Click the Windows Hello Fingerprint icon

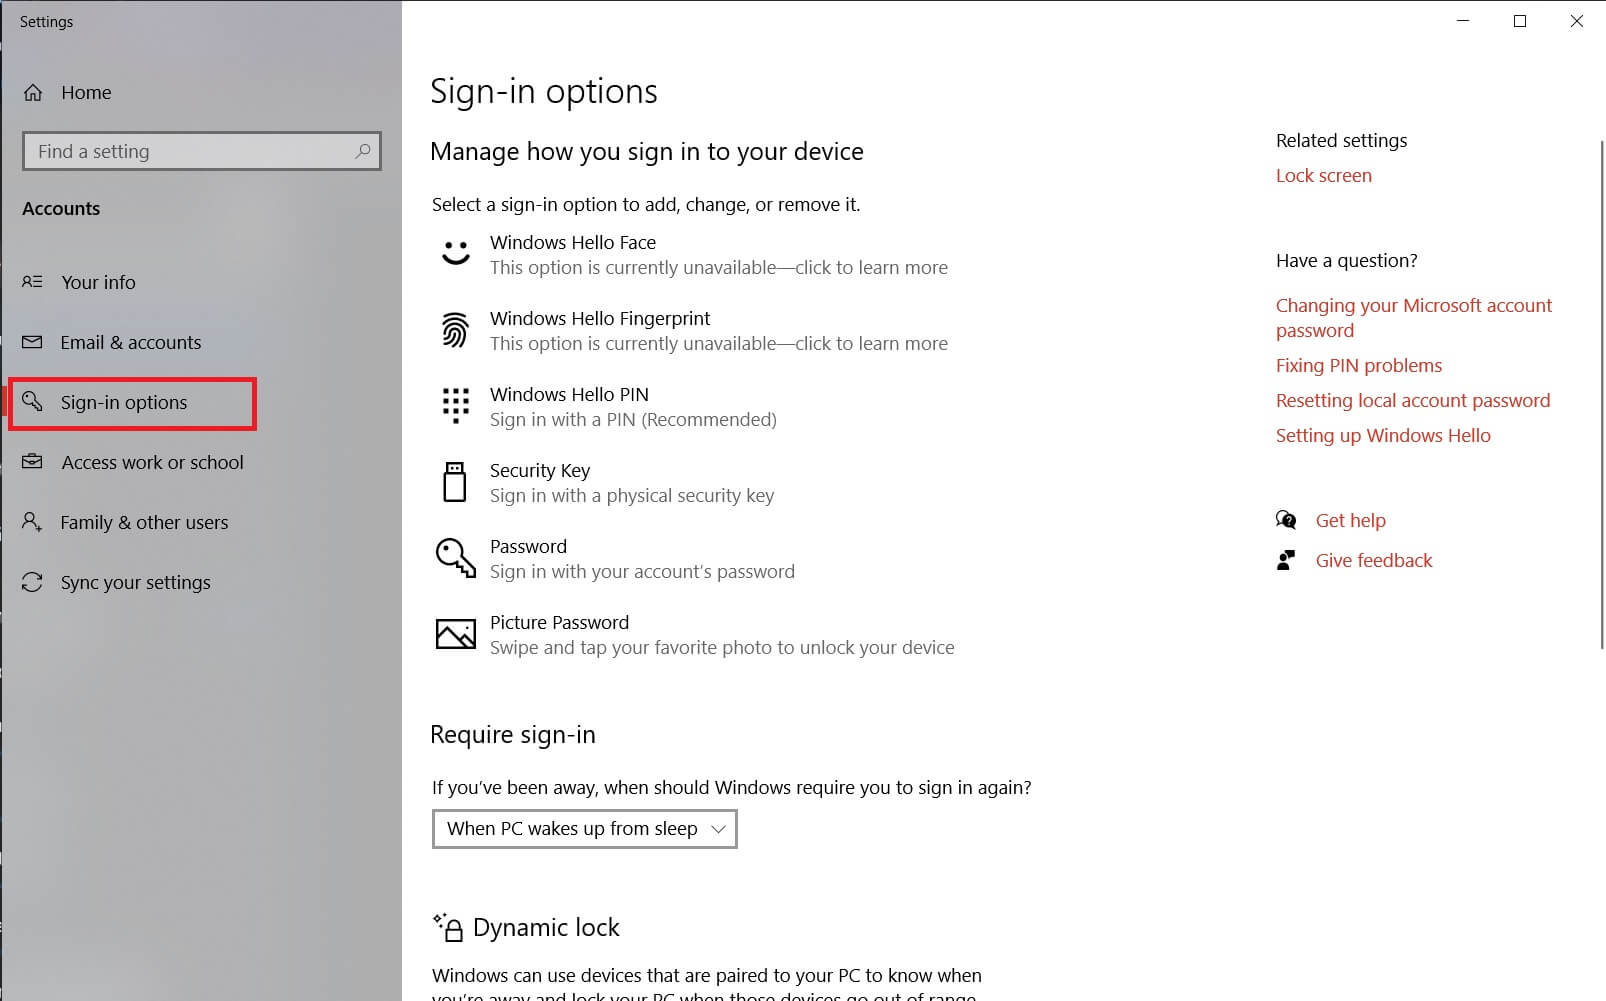point(455,329)
